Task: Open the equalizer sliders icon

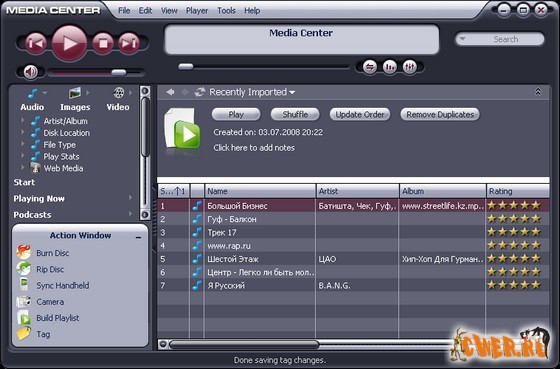Action: (x=410, y=67)
